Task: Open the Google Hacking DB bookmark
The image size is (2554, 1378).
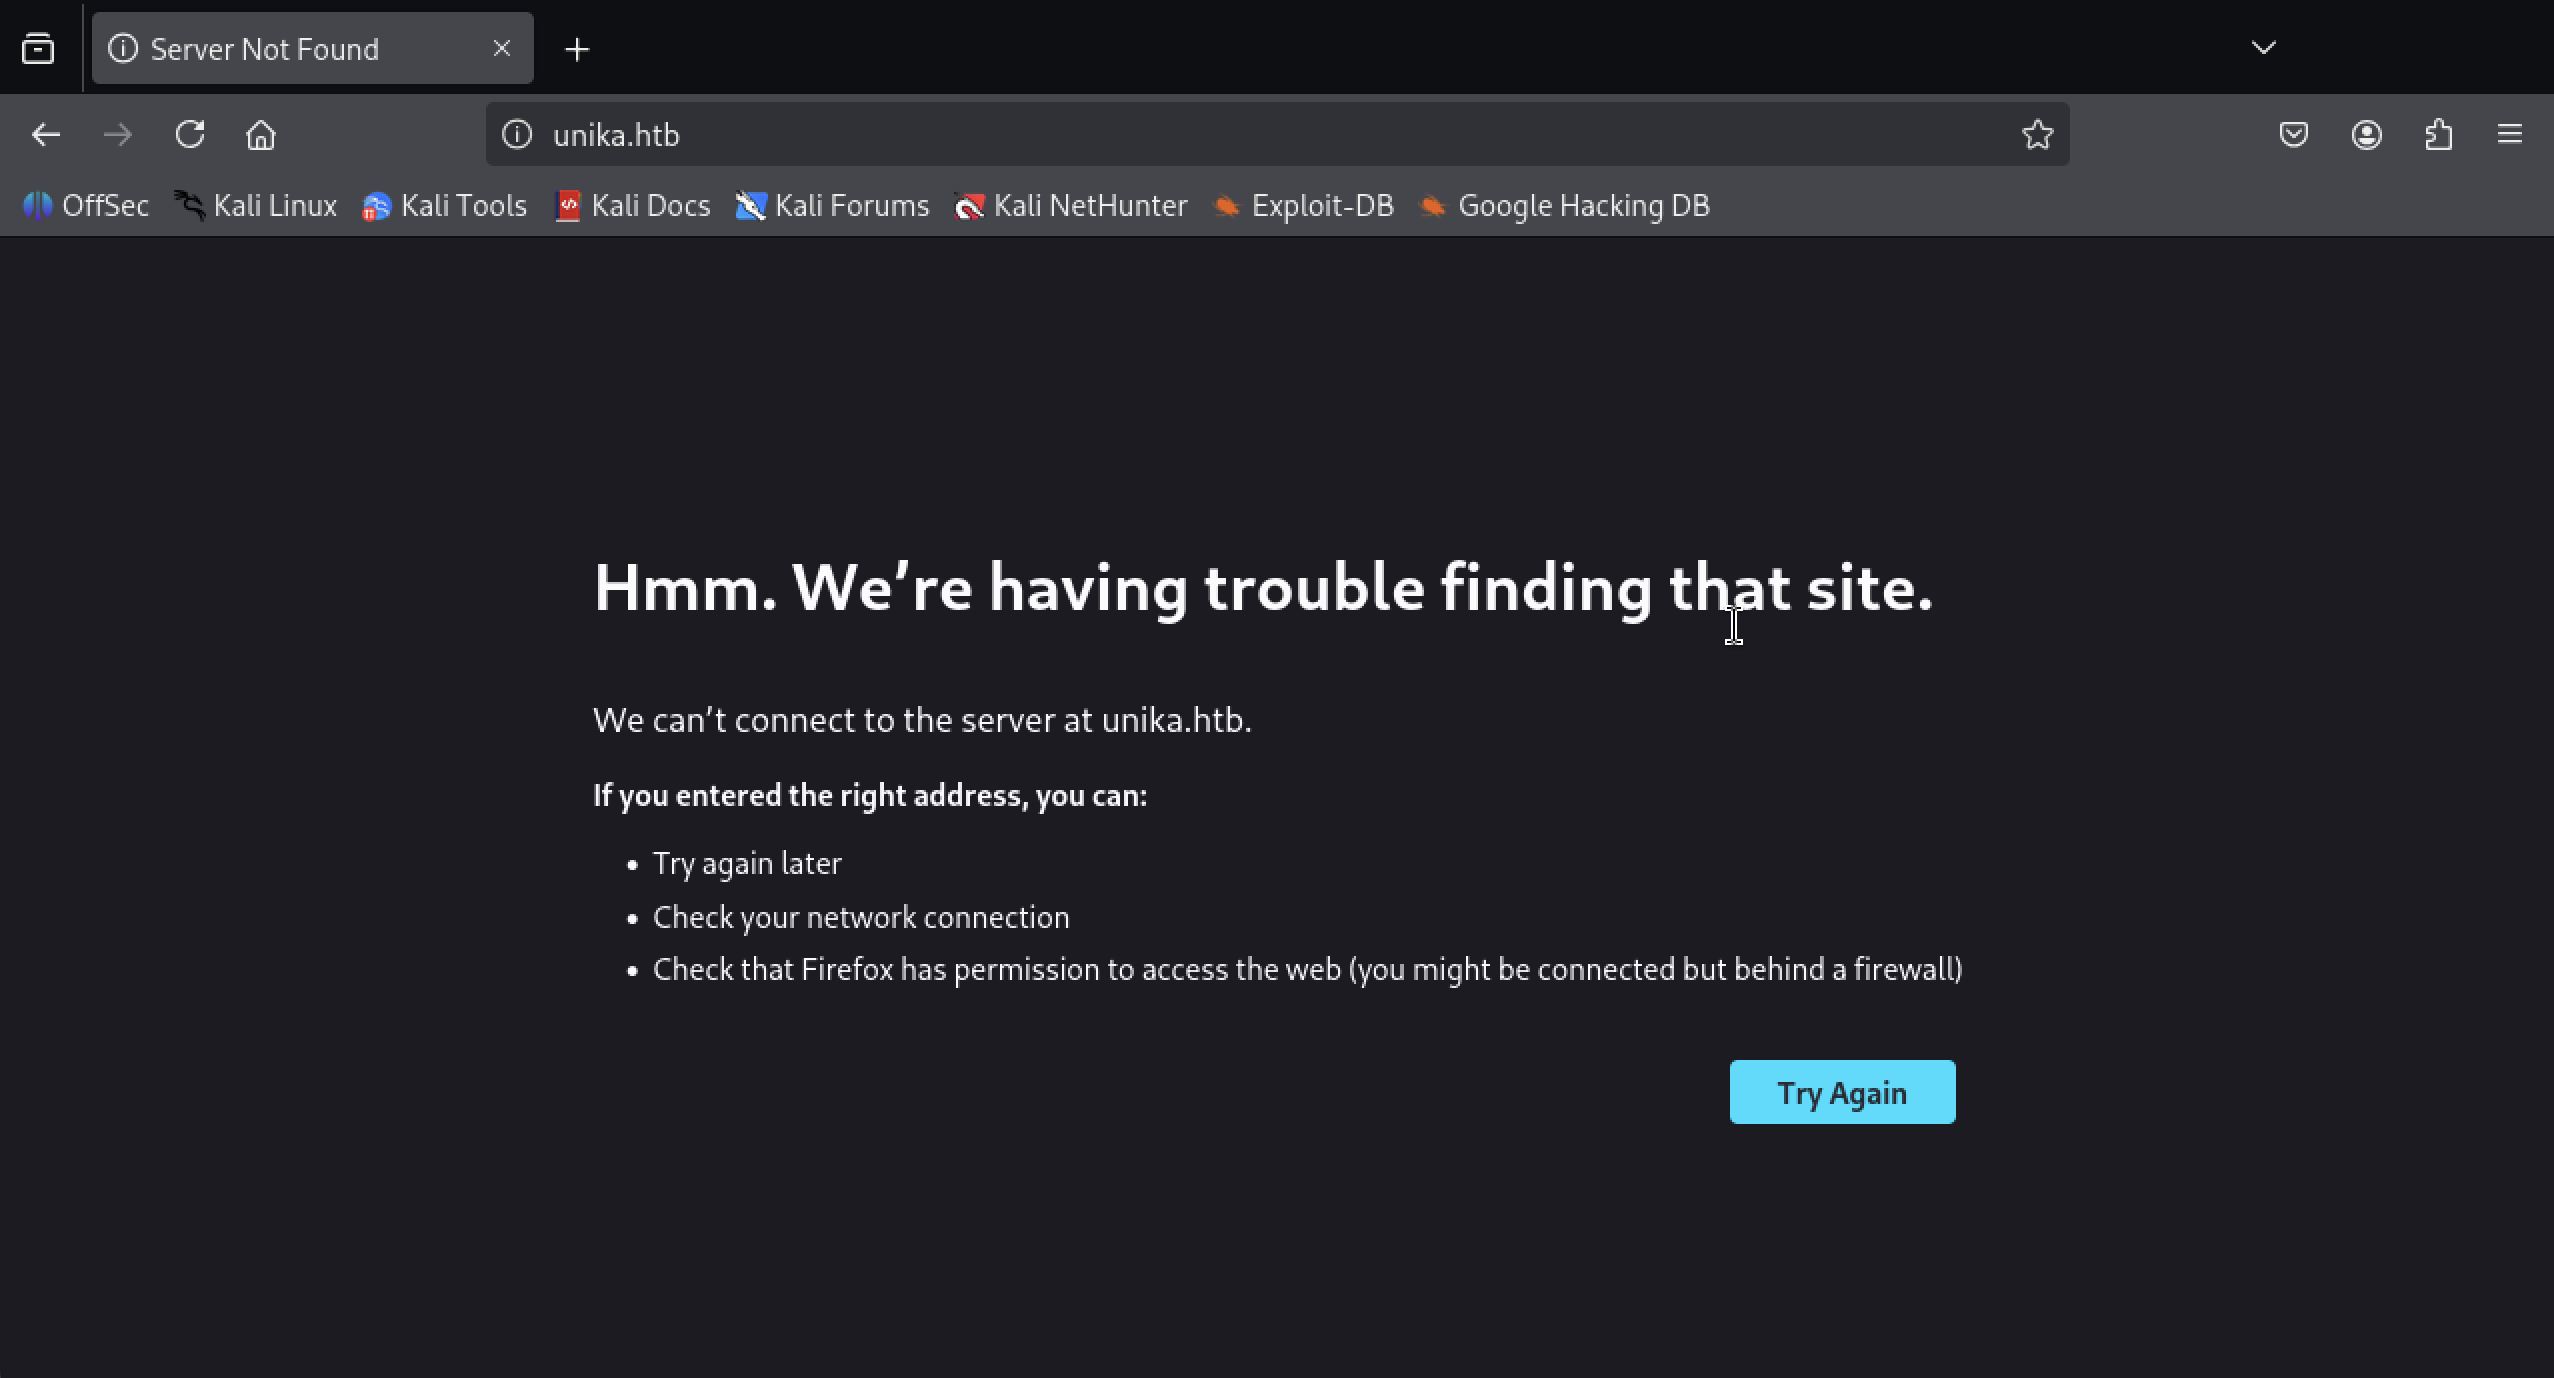Action: point(1565,206)
